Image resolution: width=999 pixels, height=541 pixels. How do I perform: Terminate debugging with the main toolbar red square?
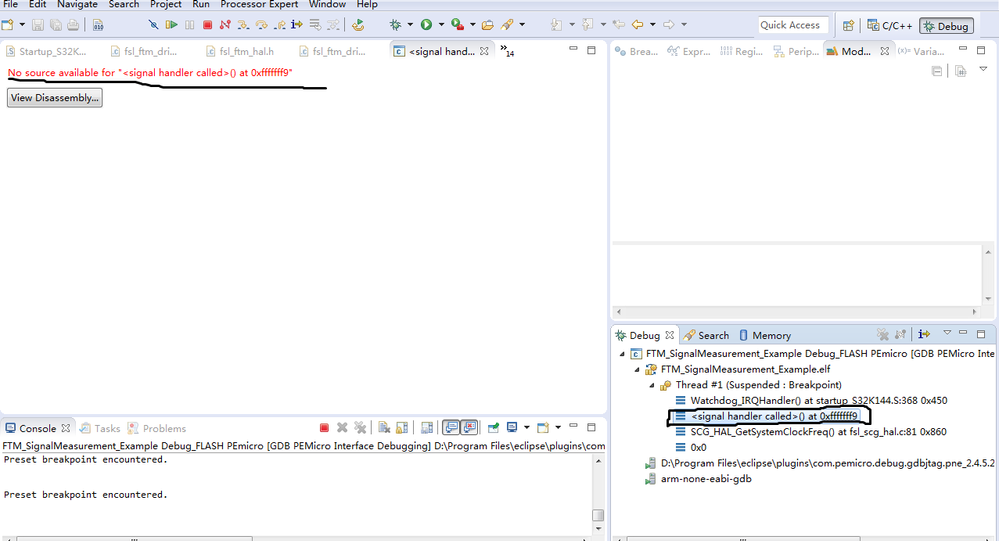(x=207, y=25)
